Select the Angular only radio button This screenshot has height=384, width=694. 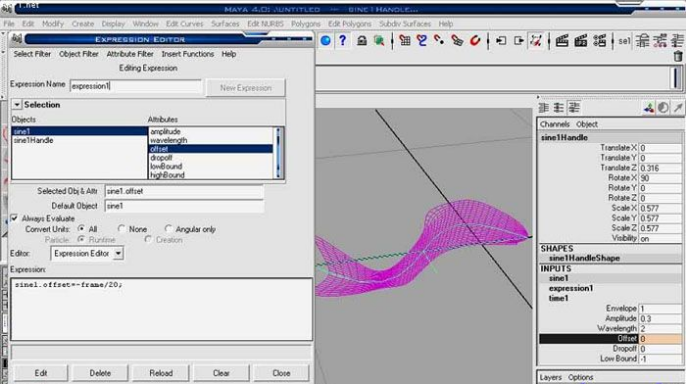point(168,229)
